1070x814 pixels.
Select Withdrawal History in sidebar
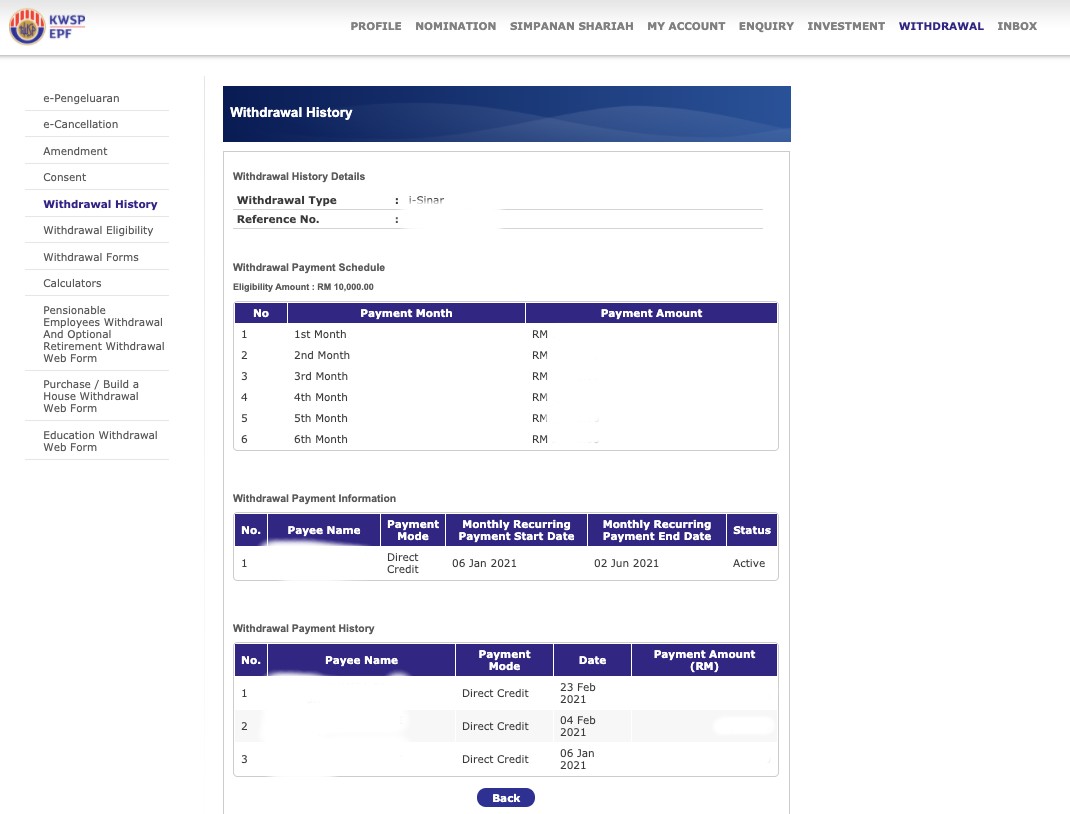coord(100,204)
